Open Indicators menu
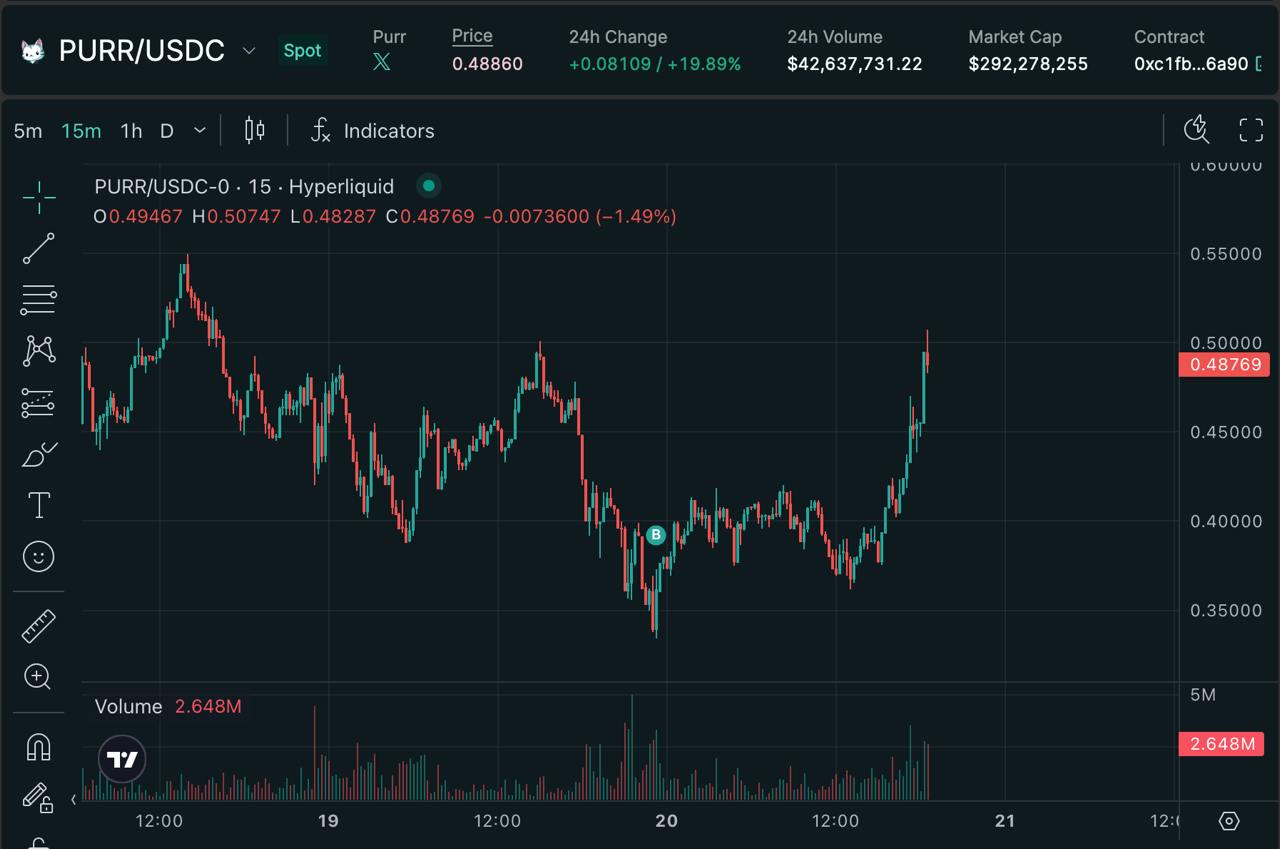 coord(372,131)
